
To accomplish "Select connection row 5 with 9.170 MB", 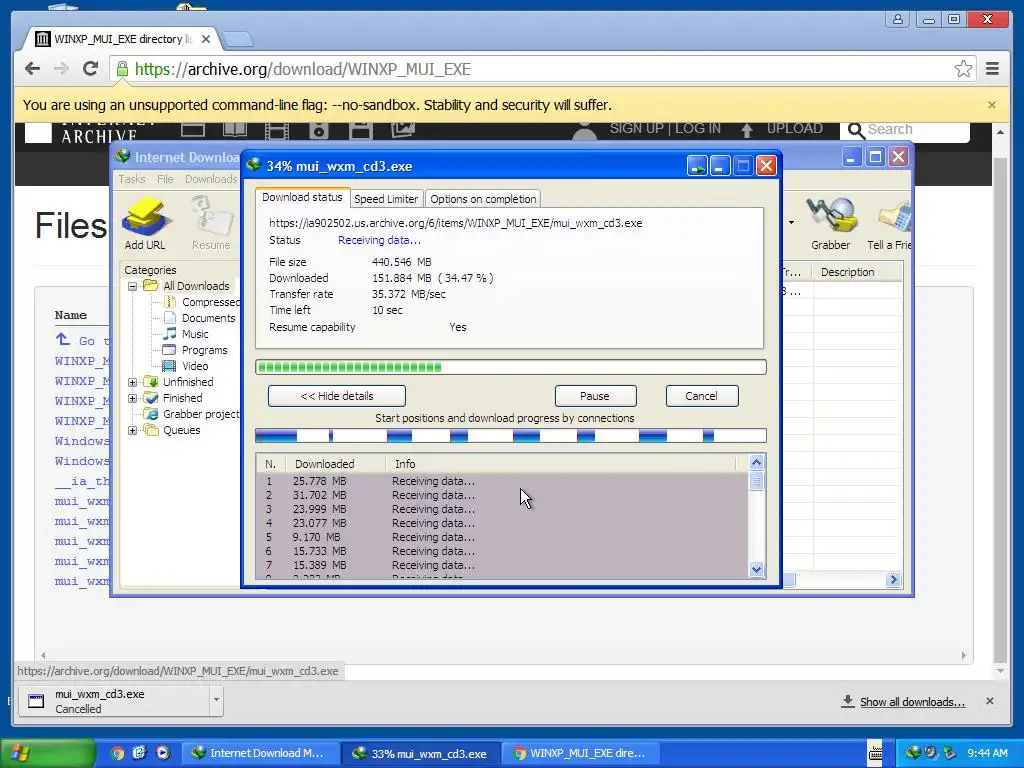I will point(502,537).
